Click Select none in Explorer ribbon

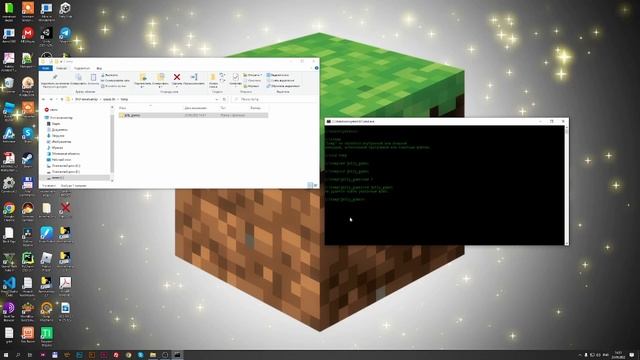pos(280,80)
